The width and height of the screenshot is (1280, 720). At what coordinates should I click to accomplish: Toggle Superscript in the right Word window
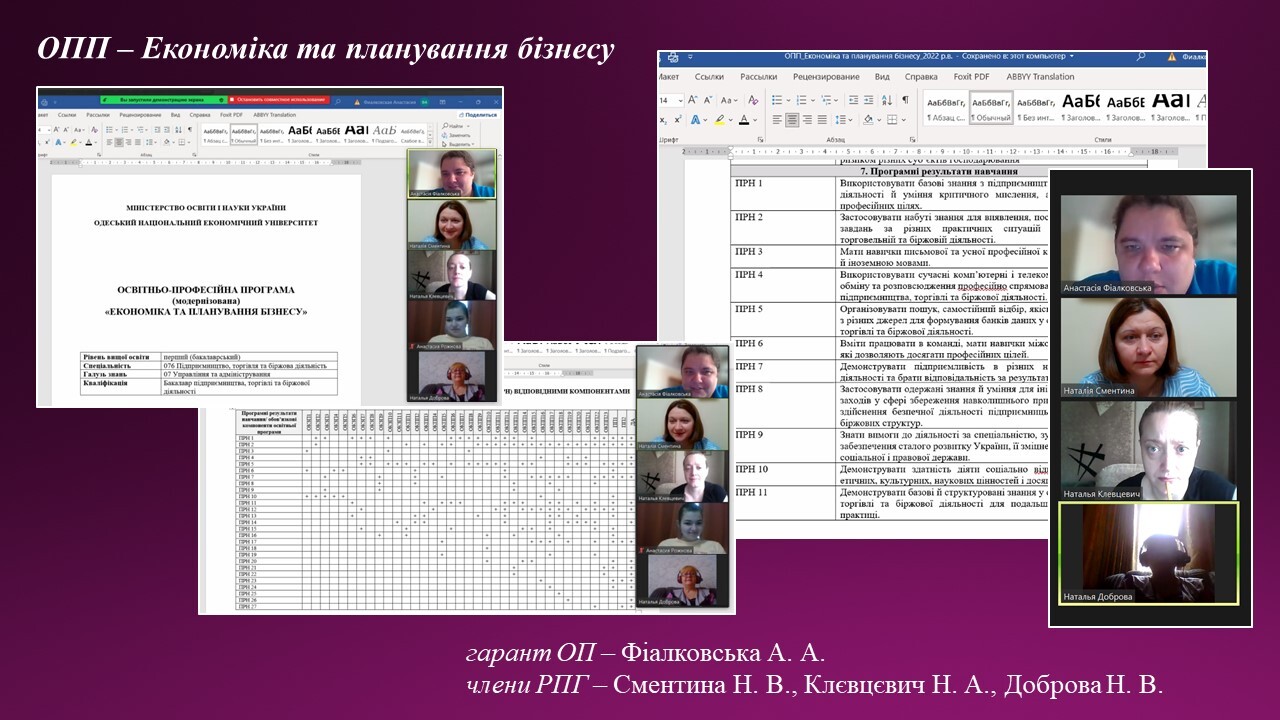click(x=676, y=120)
